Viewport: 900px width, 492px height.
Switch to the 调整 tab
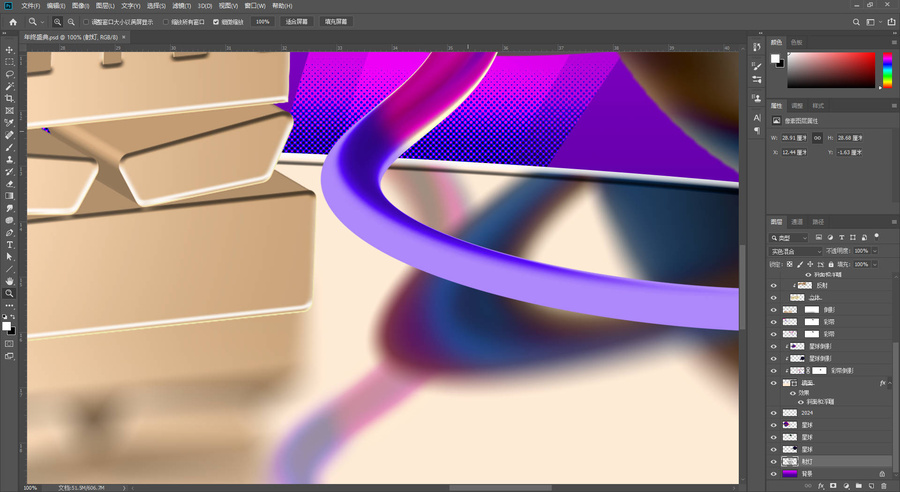(x=797, y=106)
